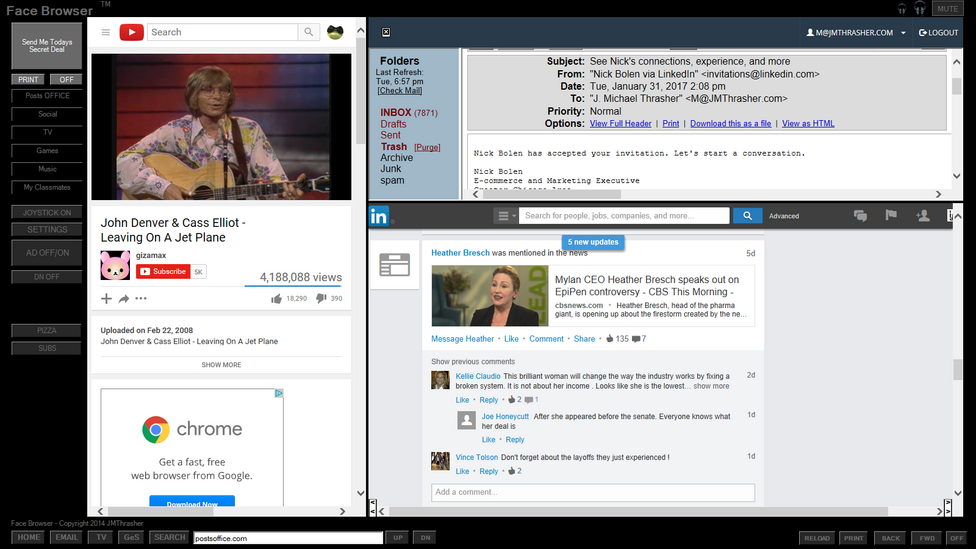Viewport: 976px width, 549px height.
Task: Open the INBOX mail folder
Action: [x=396, y=113]
